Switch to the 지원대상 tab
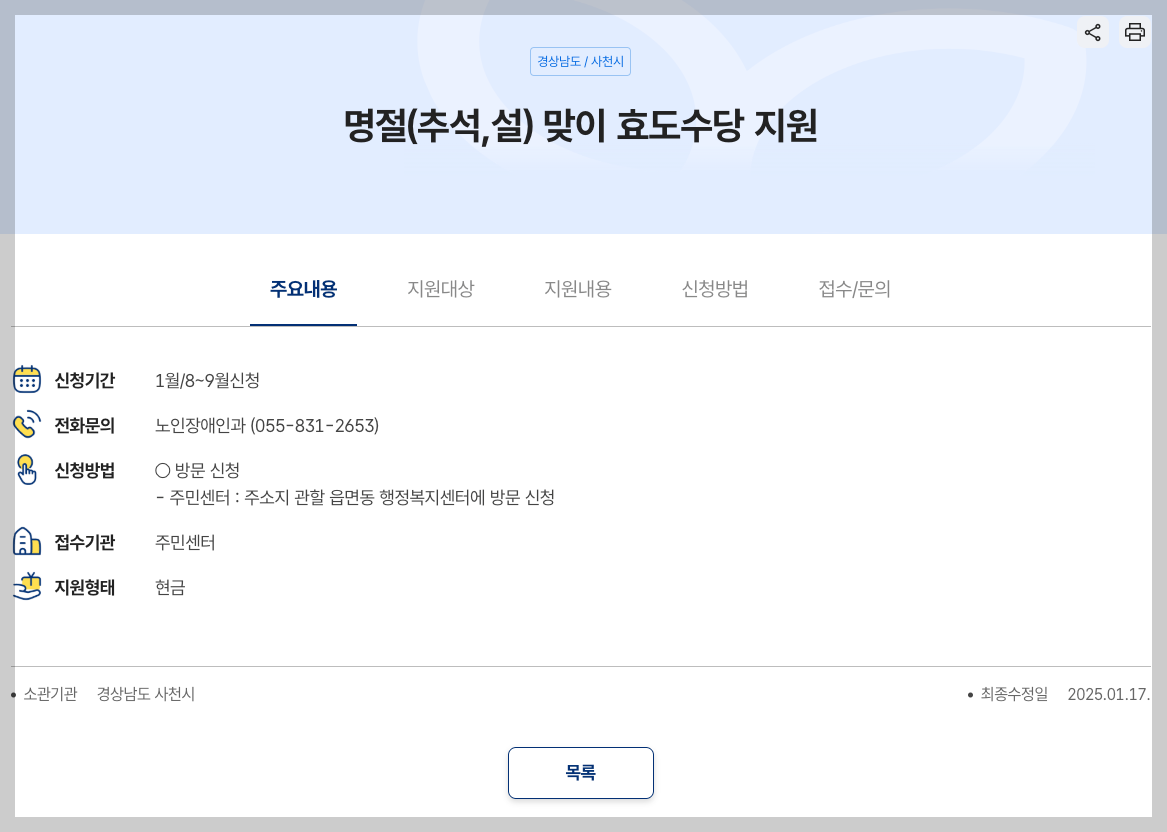Image resolution: width=1167 pixels, height=832 pixels. (x=441, y=289)
